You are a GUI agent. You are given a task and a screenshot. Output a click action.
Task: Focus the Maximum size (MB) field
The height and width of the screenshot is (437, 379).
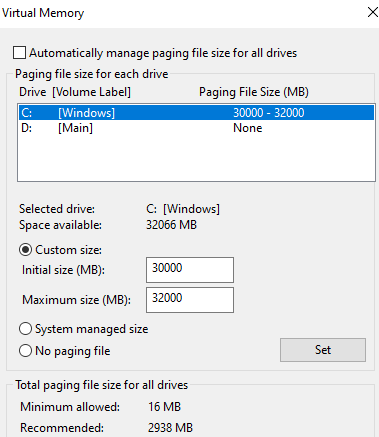[x=190, y=300]
